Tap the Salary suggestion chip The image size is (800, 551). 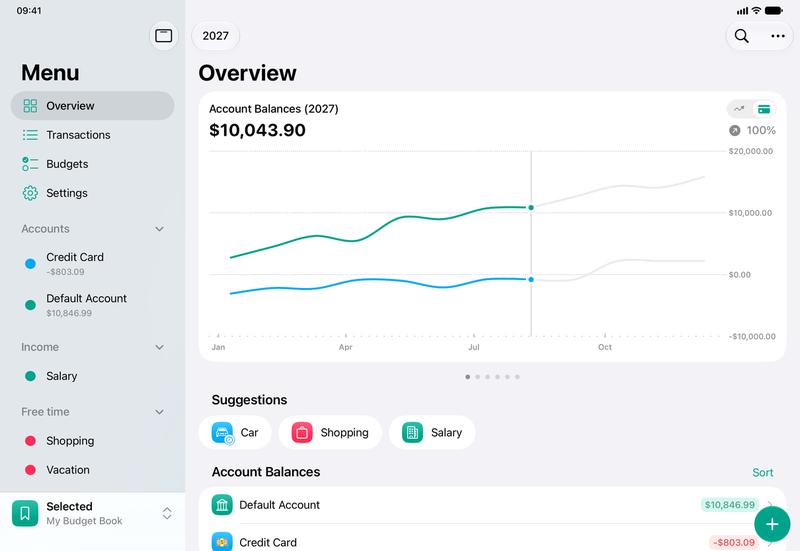click(x=432, y=433)
